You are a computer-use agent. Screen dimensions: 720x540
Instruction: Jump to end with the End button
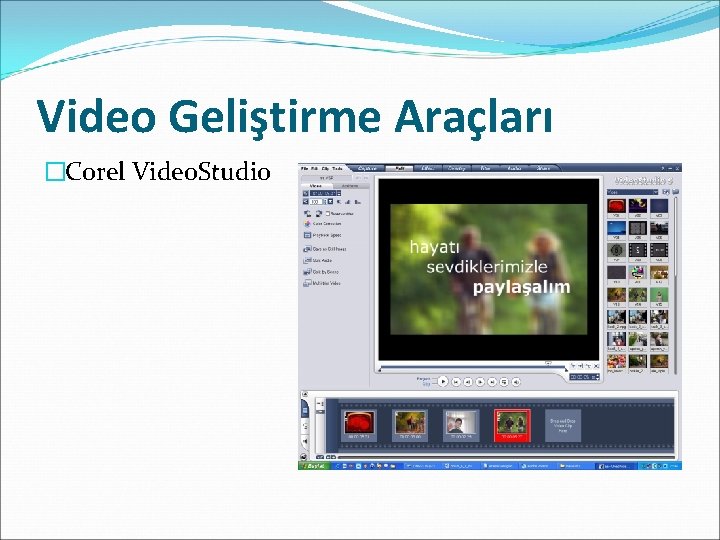point(492,382)
